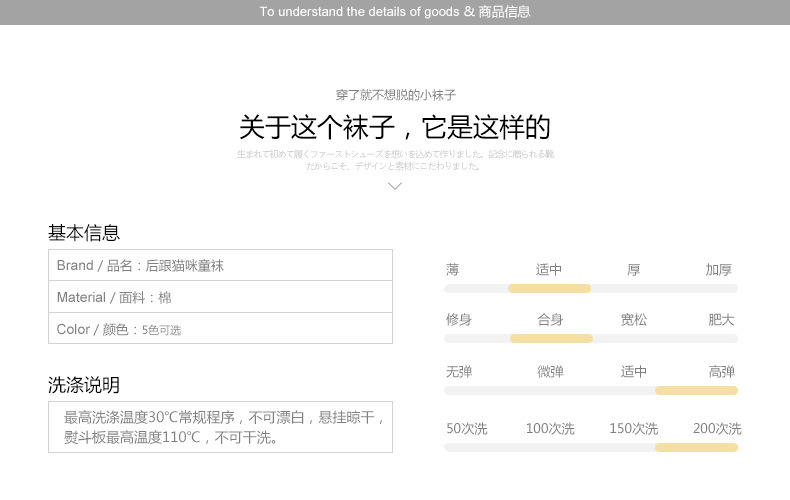
Task: Choose the 微弹 elasticity option
Action: 550,372
